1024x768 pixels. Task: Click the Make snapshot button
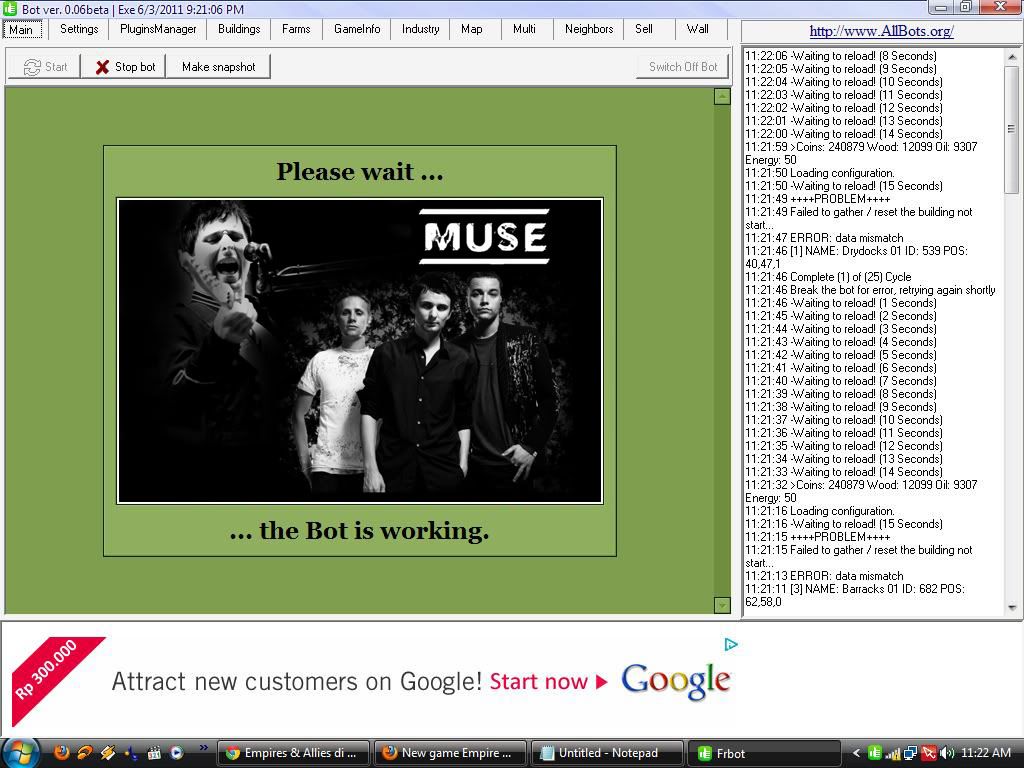219,67
